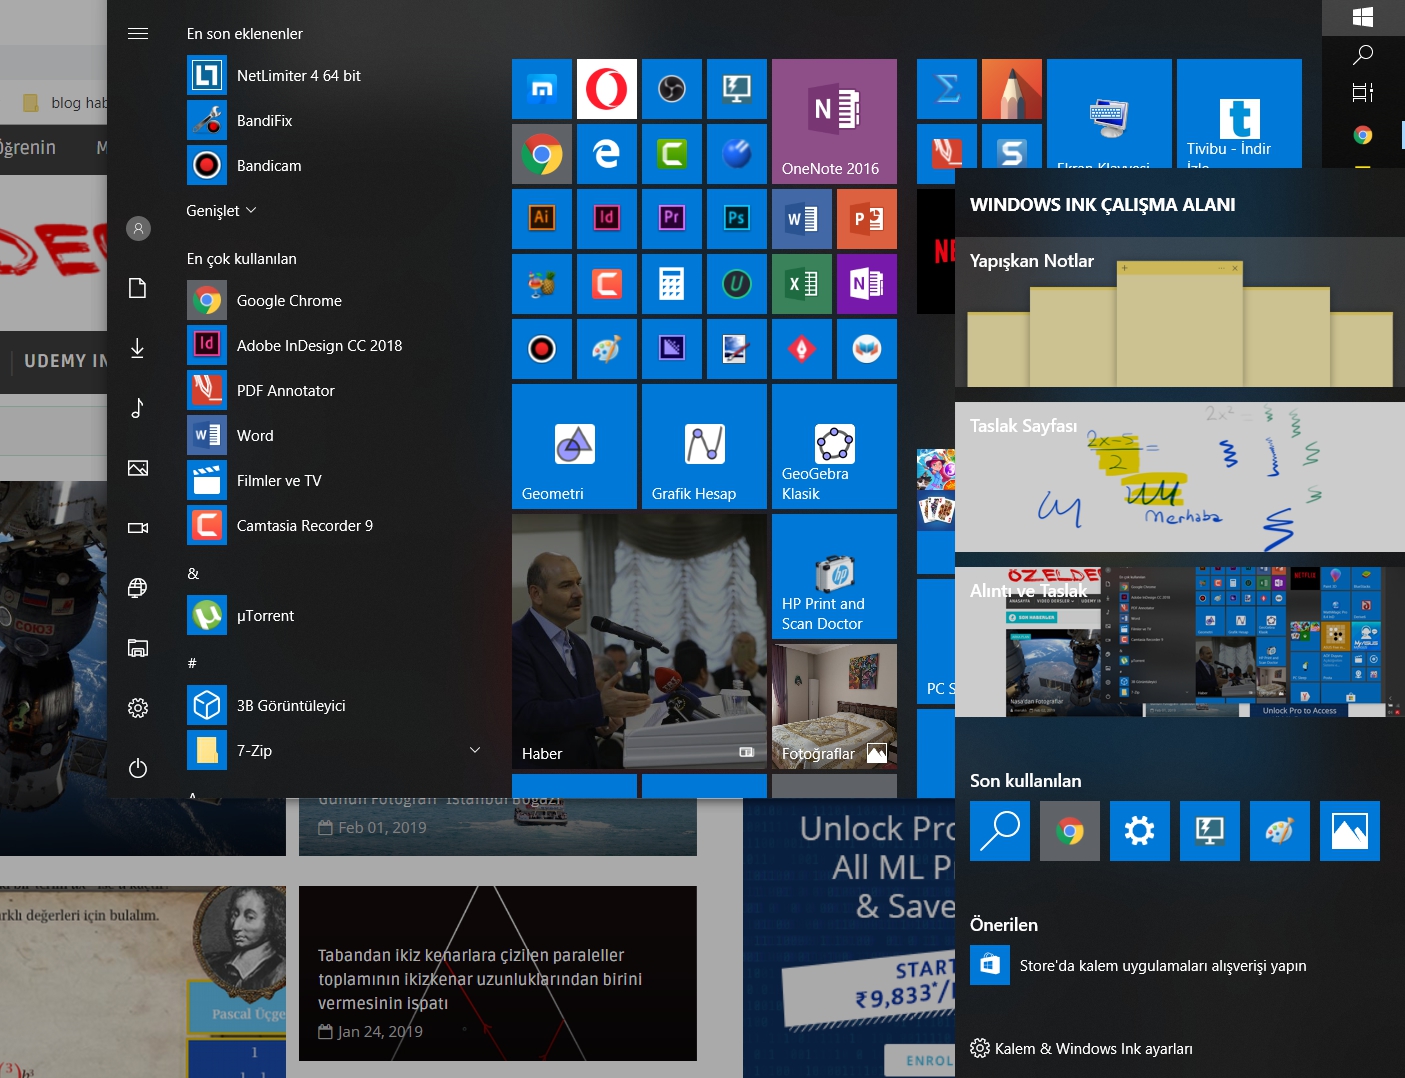Open the Geometri tile
The height and width of the screenshot is (1078, 1405).
[574, 446]
